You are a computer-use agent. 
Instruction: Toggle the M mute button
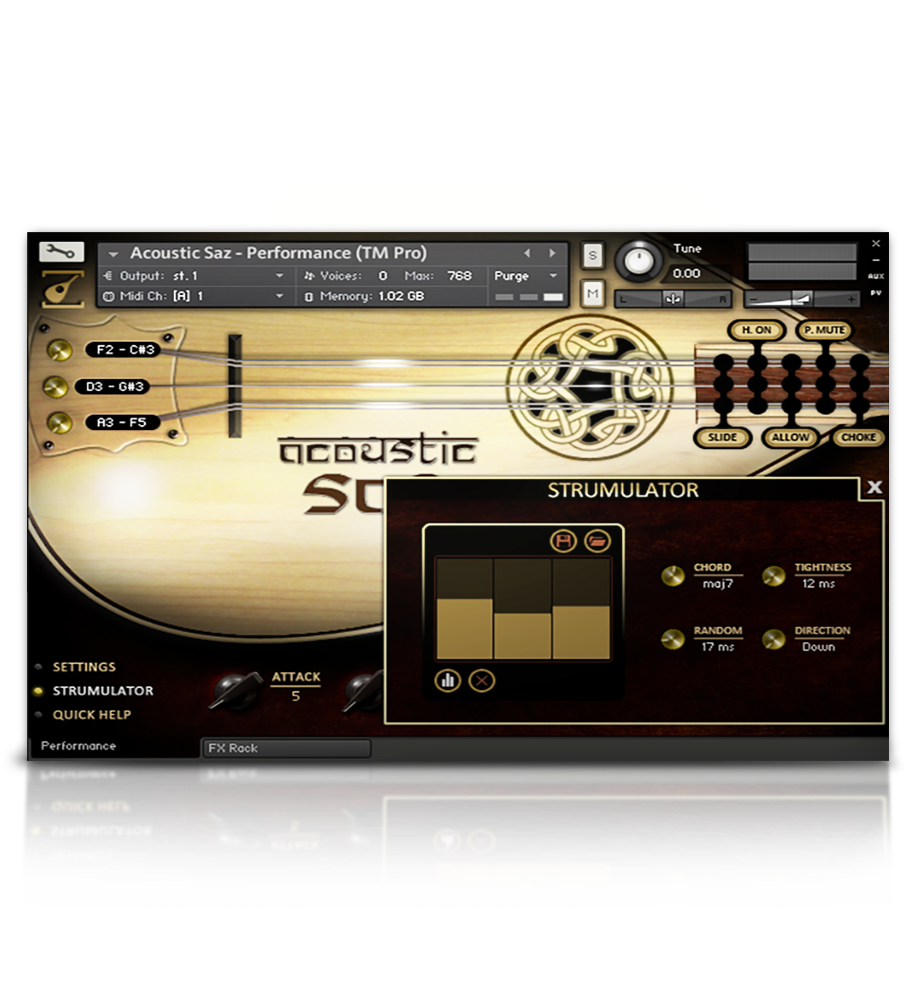pos(592,292)
